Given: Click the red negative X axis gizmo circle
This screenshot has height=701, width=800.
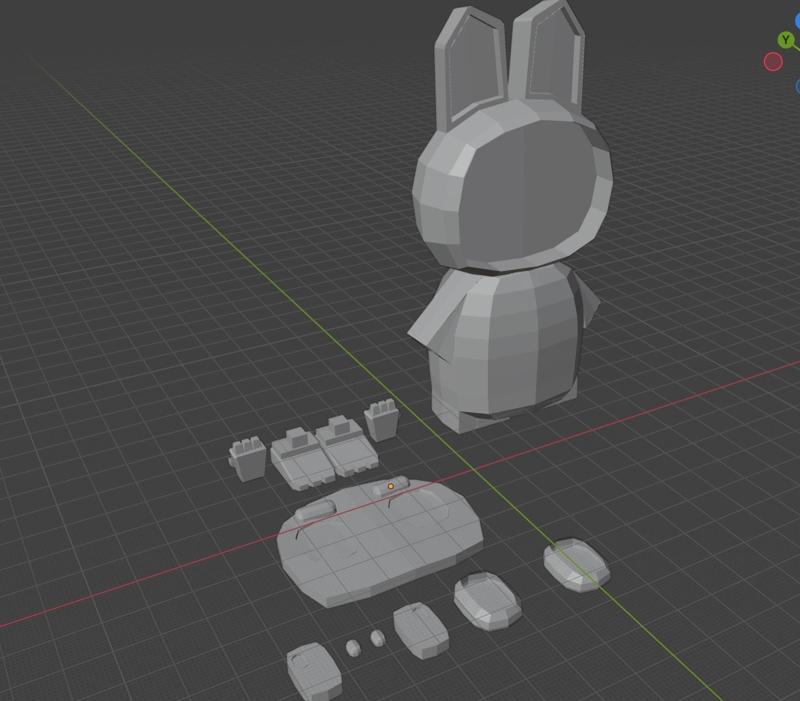Looking at the screenshot, I should pos(773,62).
